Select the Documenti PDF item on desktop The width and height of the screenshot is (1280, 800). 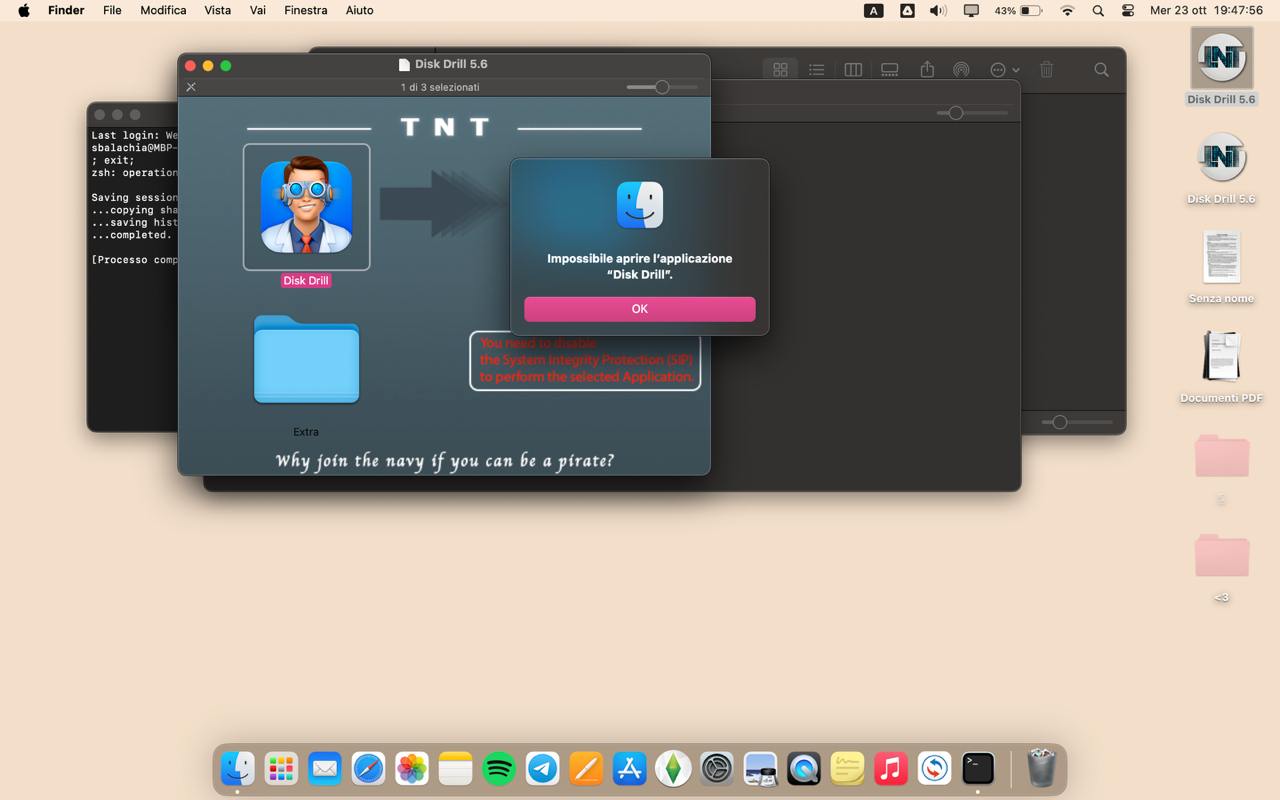point(1221,357)
